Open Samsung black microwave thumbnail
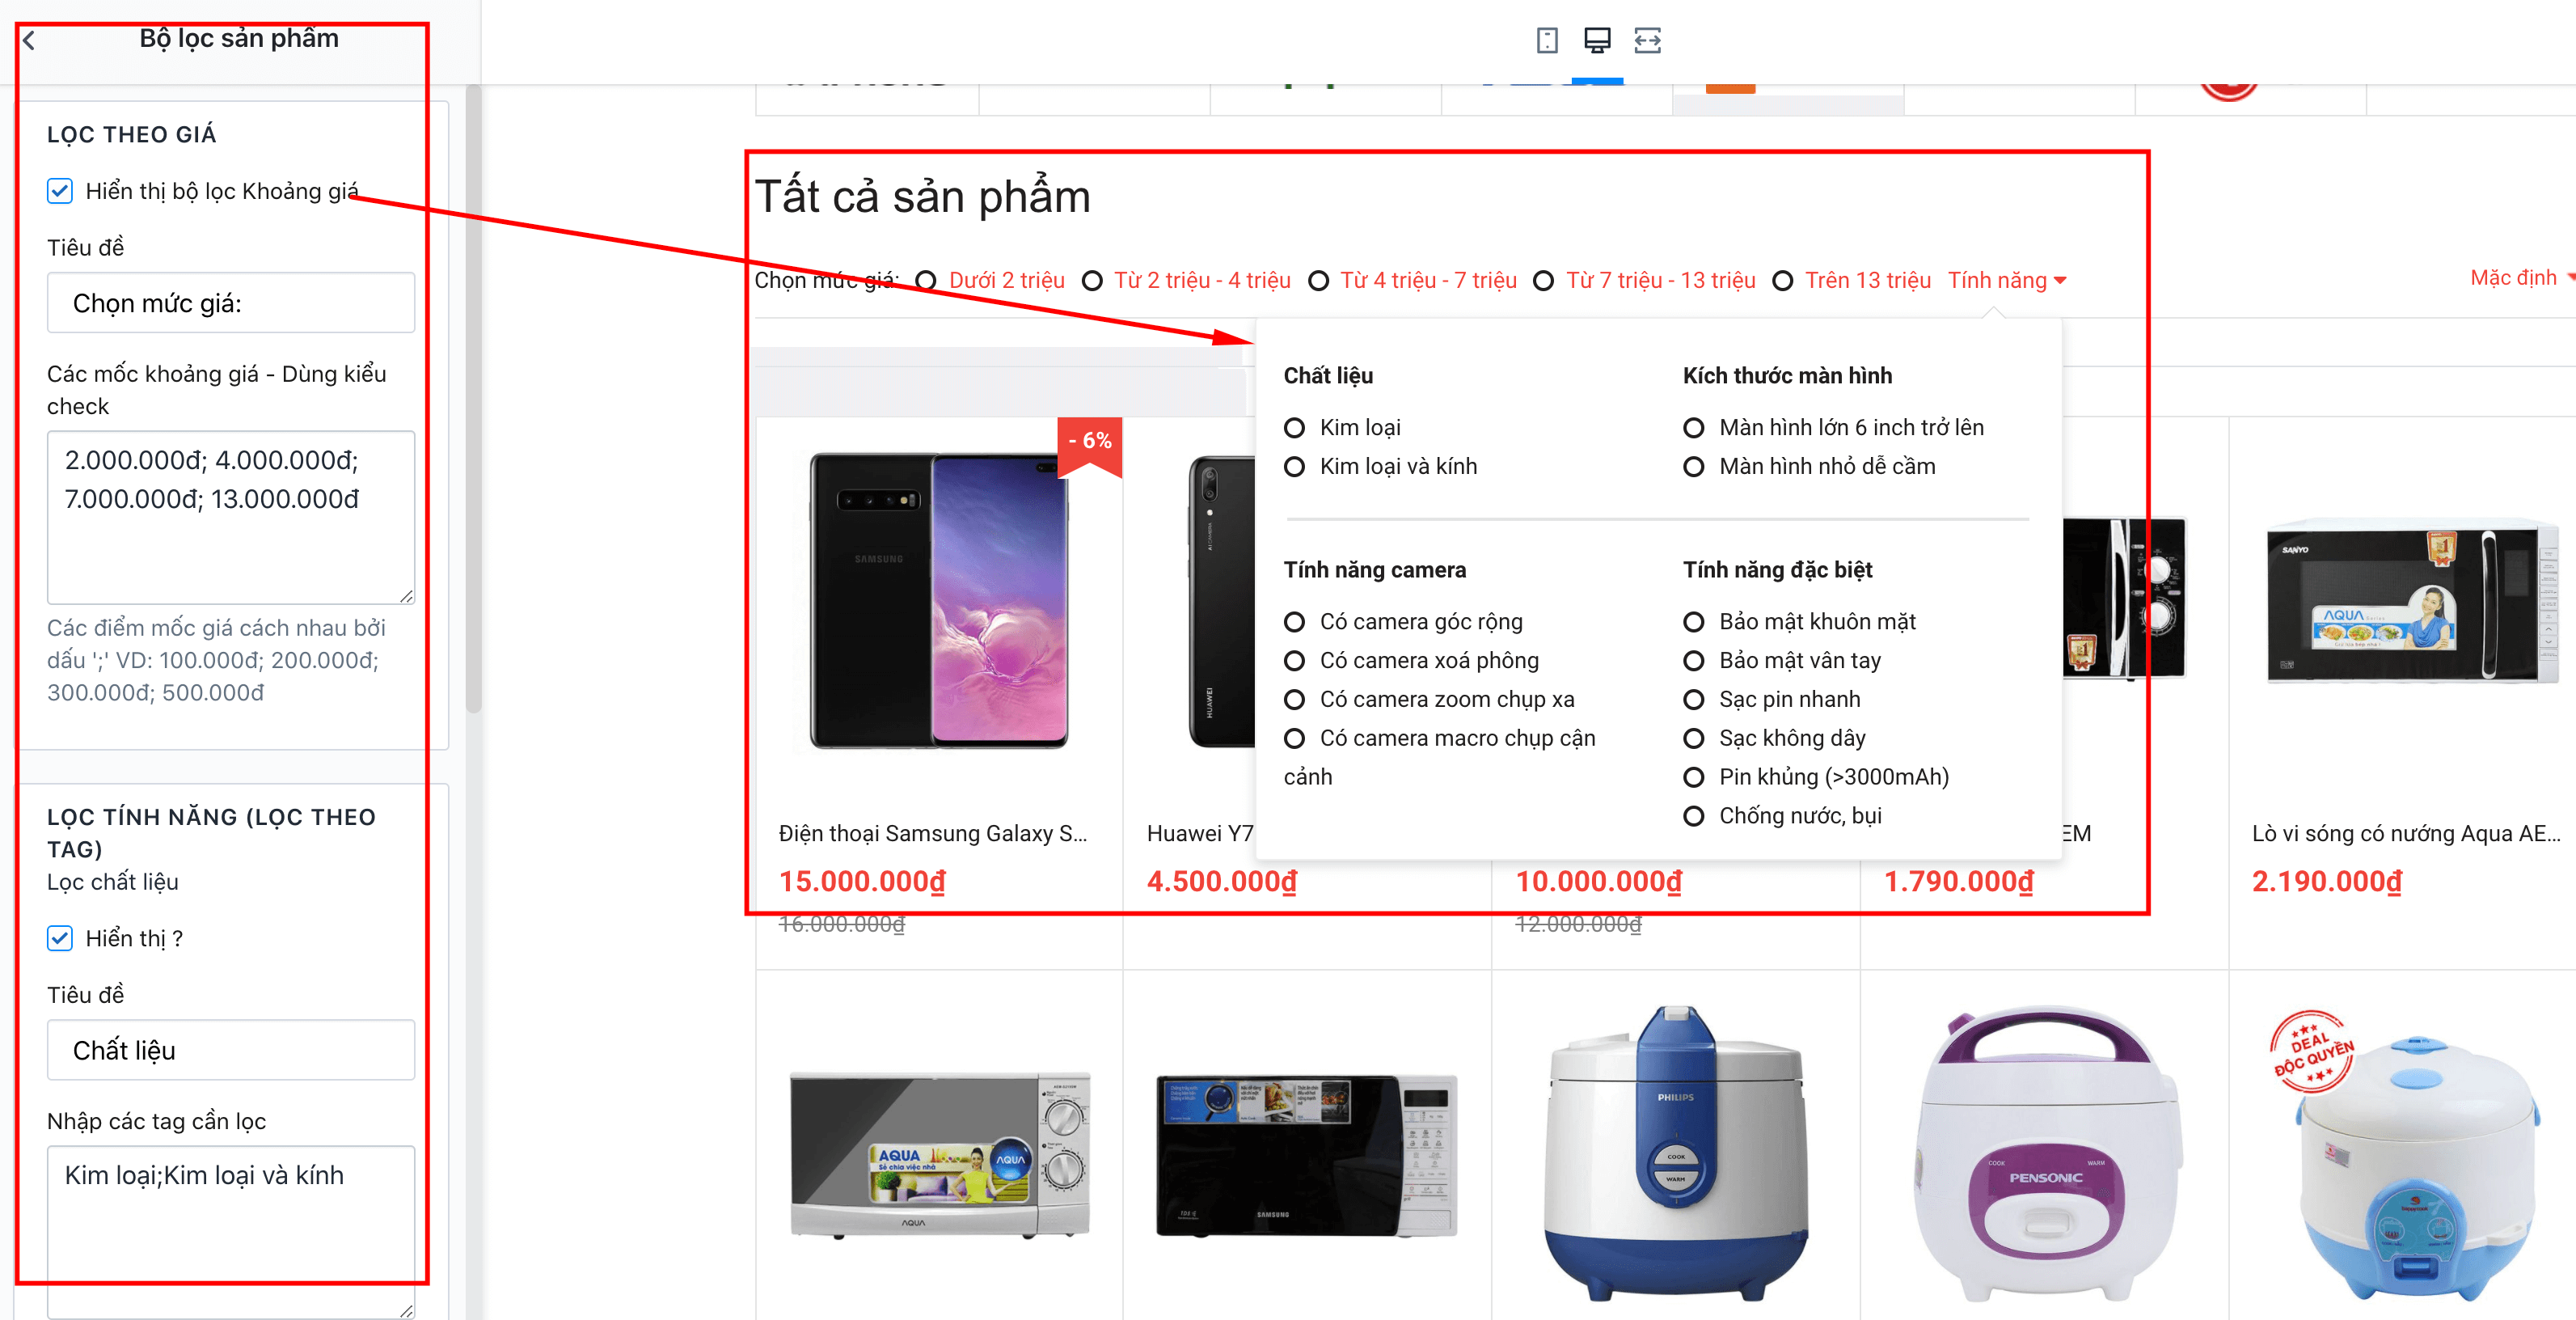This screenshot has height=1320, width=2576. pos(1307,1155)
